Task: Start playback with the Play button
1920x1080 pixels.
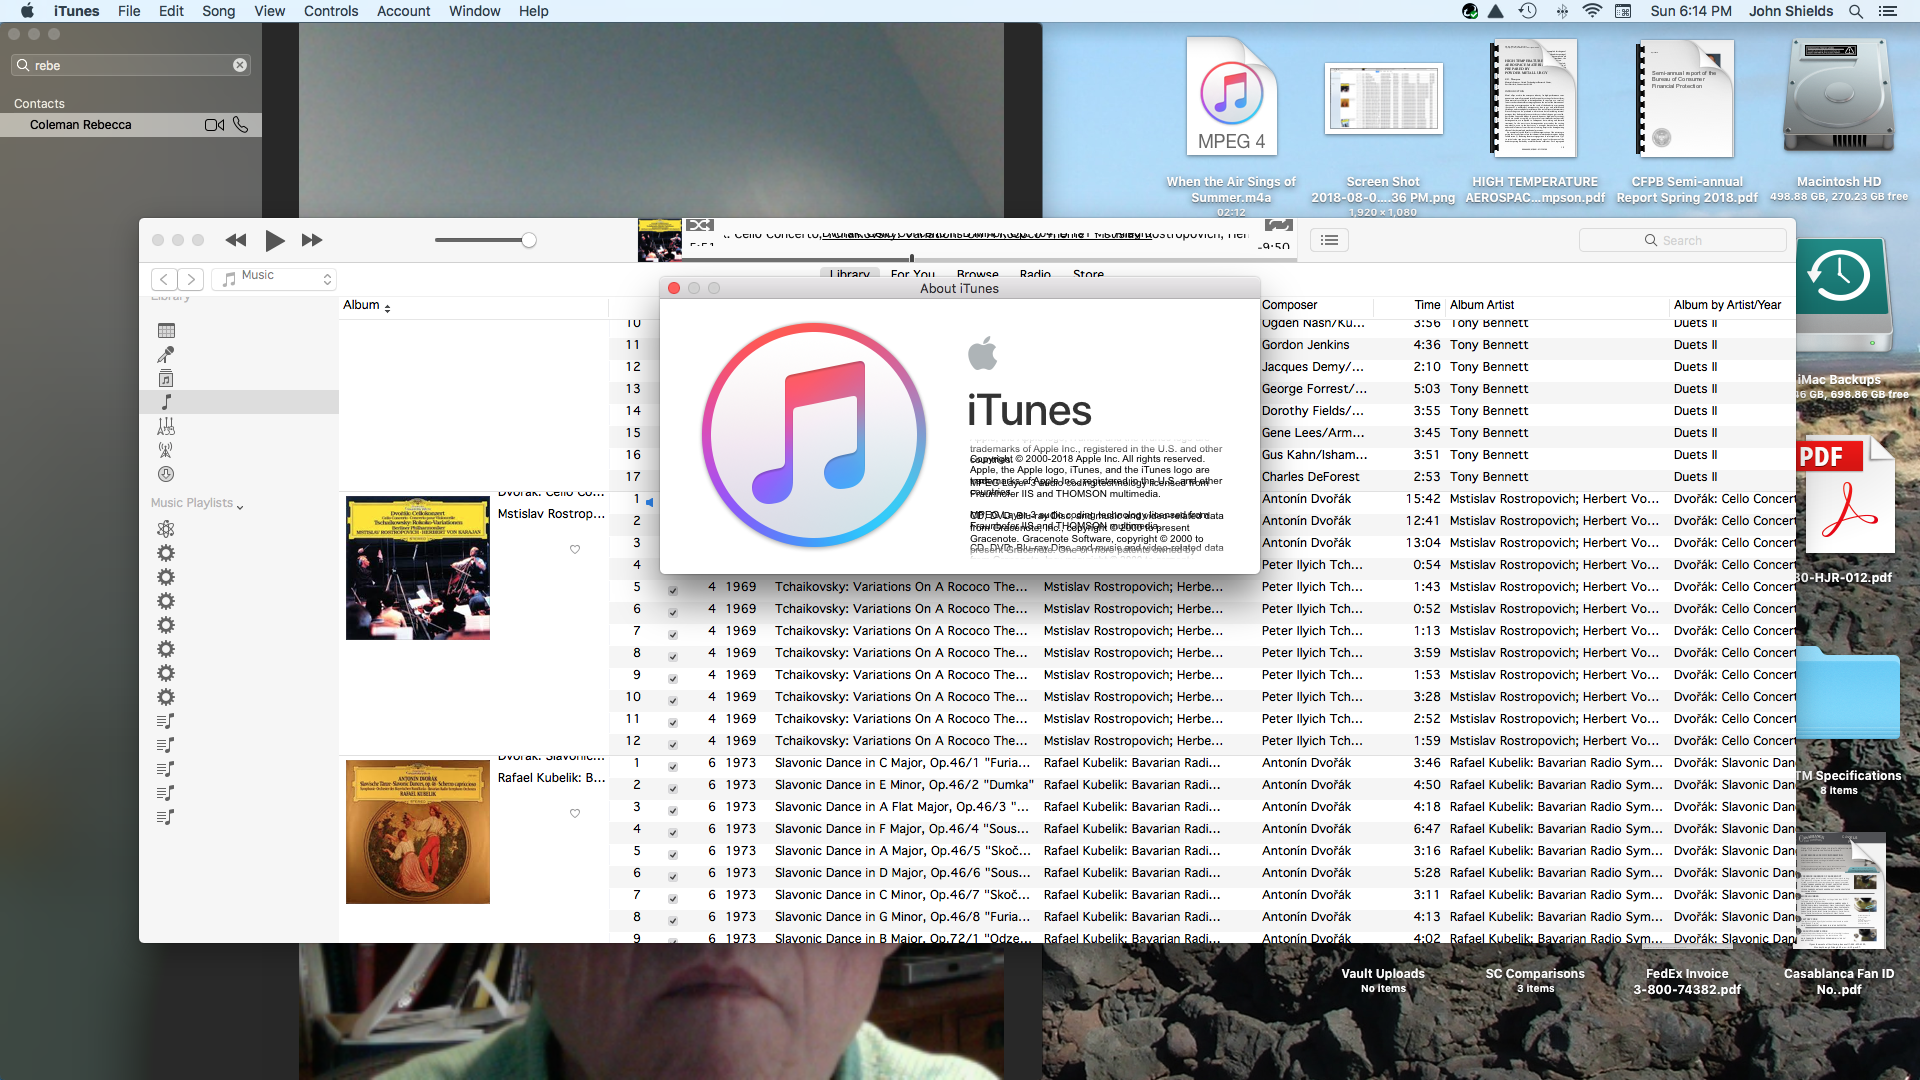Action: (x=275, y=240)
